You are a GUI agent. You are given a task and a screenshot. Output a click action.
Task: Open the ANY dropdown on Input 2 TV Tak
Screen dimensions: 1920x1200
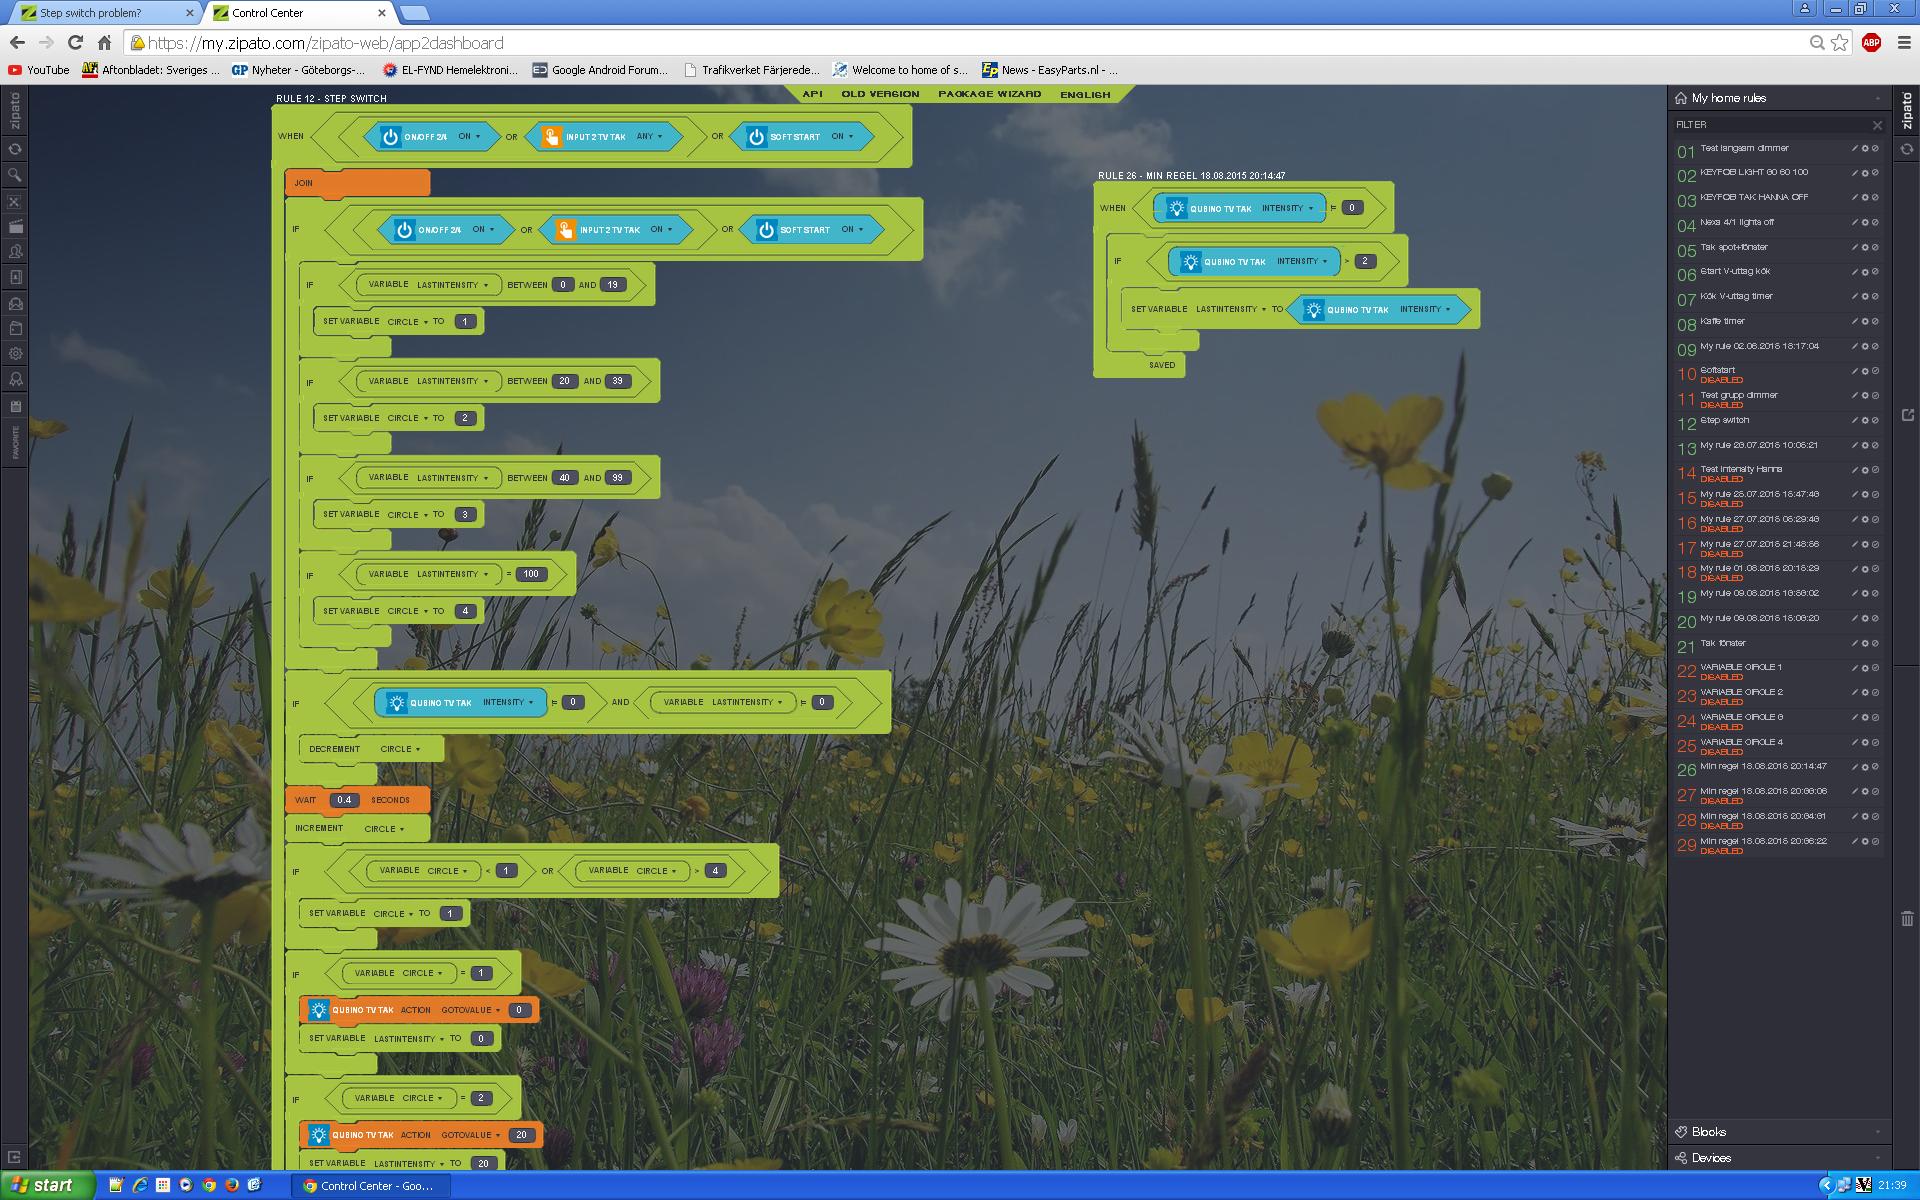click(x=650, y=137)
